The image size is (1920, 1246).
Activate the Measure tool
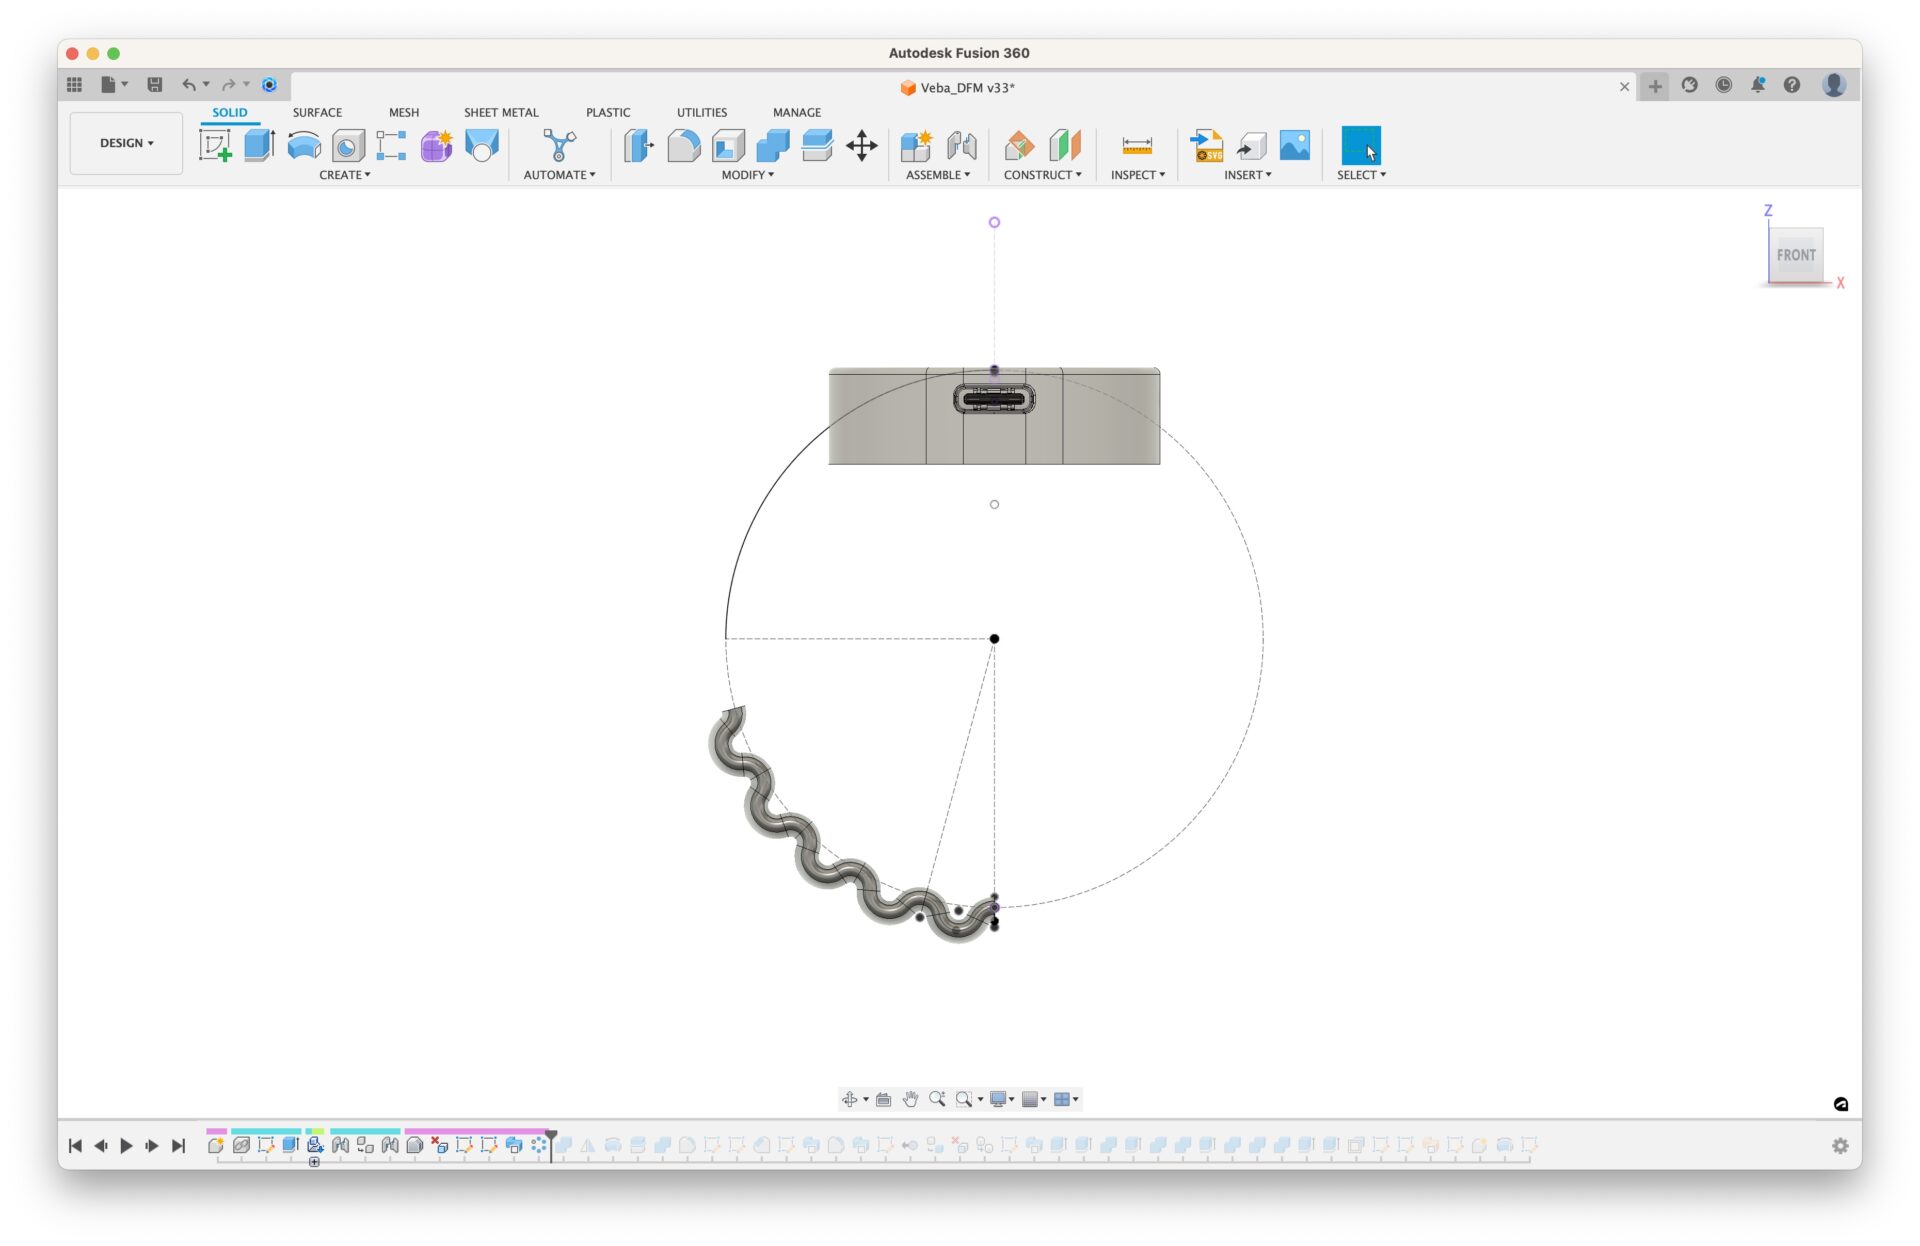coord(1137,145)
